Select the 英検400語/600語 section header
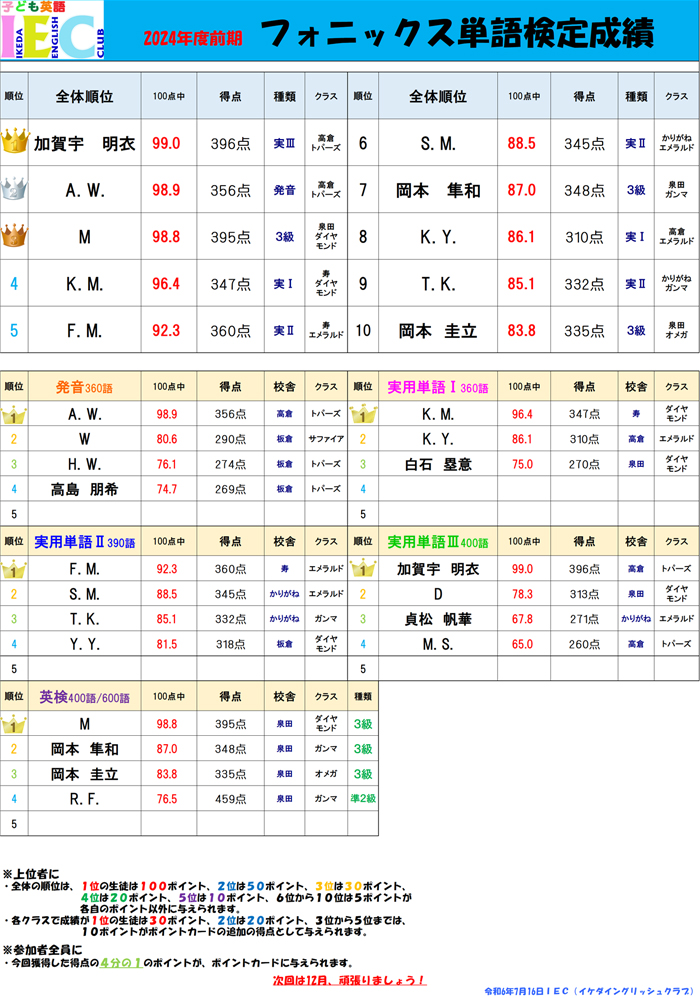 tap(84, 696)
